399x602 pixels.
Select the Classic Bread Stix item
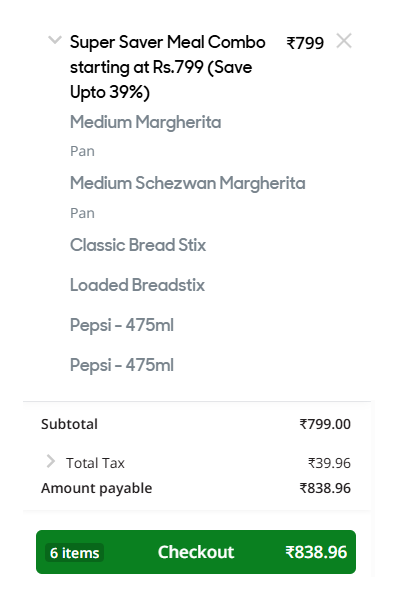[x=138, y=245]
